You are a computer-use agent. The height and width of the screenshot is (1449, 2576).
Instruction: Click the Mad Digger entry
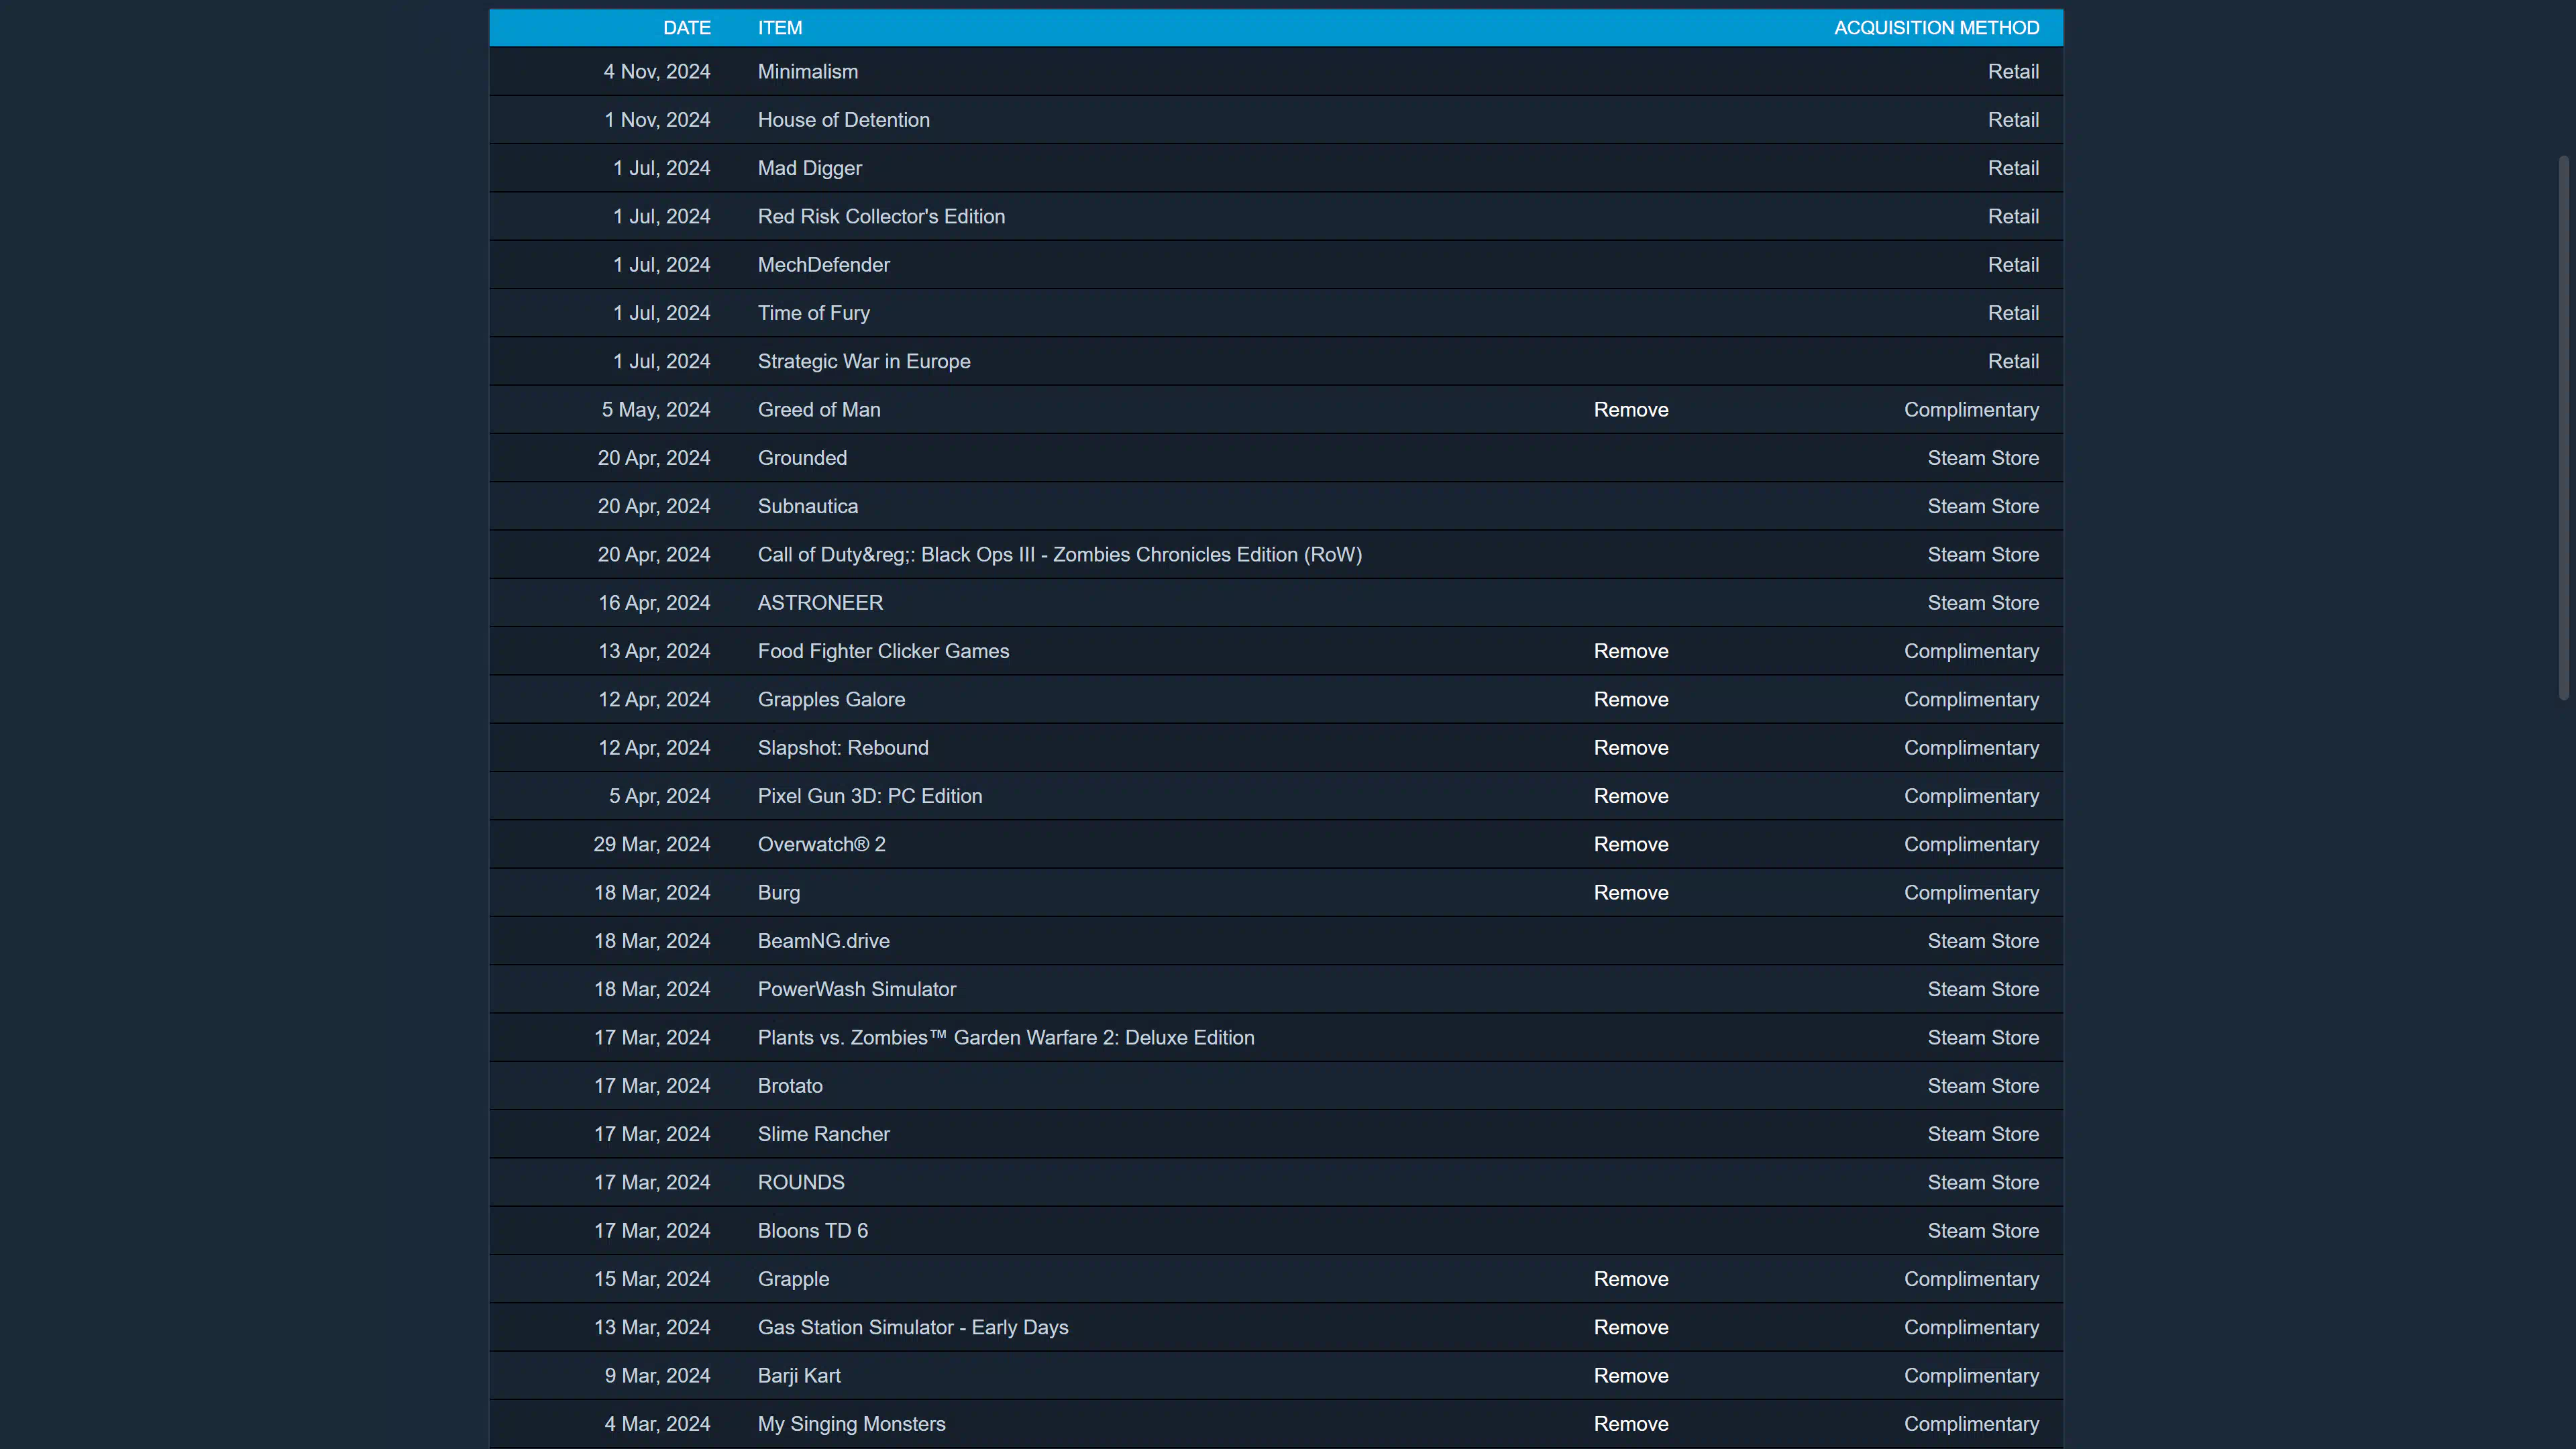[x=810, y=169]
